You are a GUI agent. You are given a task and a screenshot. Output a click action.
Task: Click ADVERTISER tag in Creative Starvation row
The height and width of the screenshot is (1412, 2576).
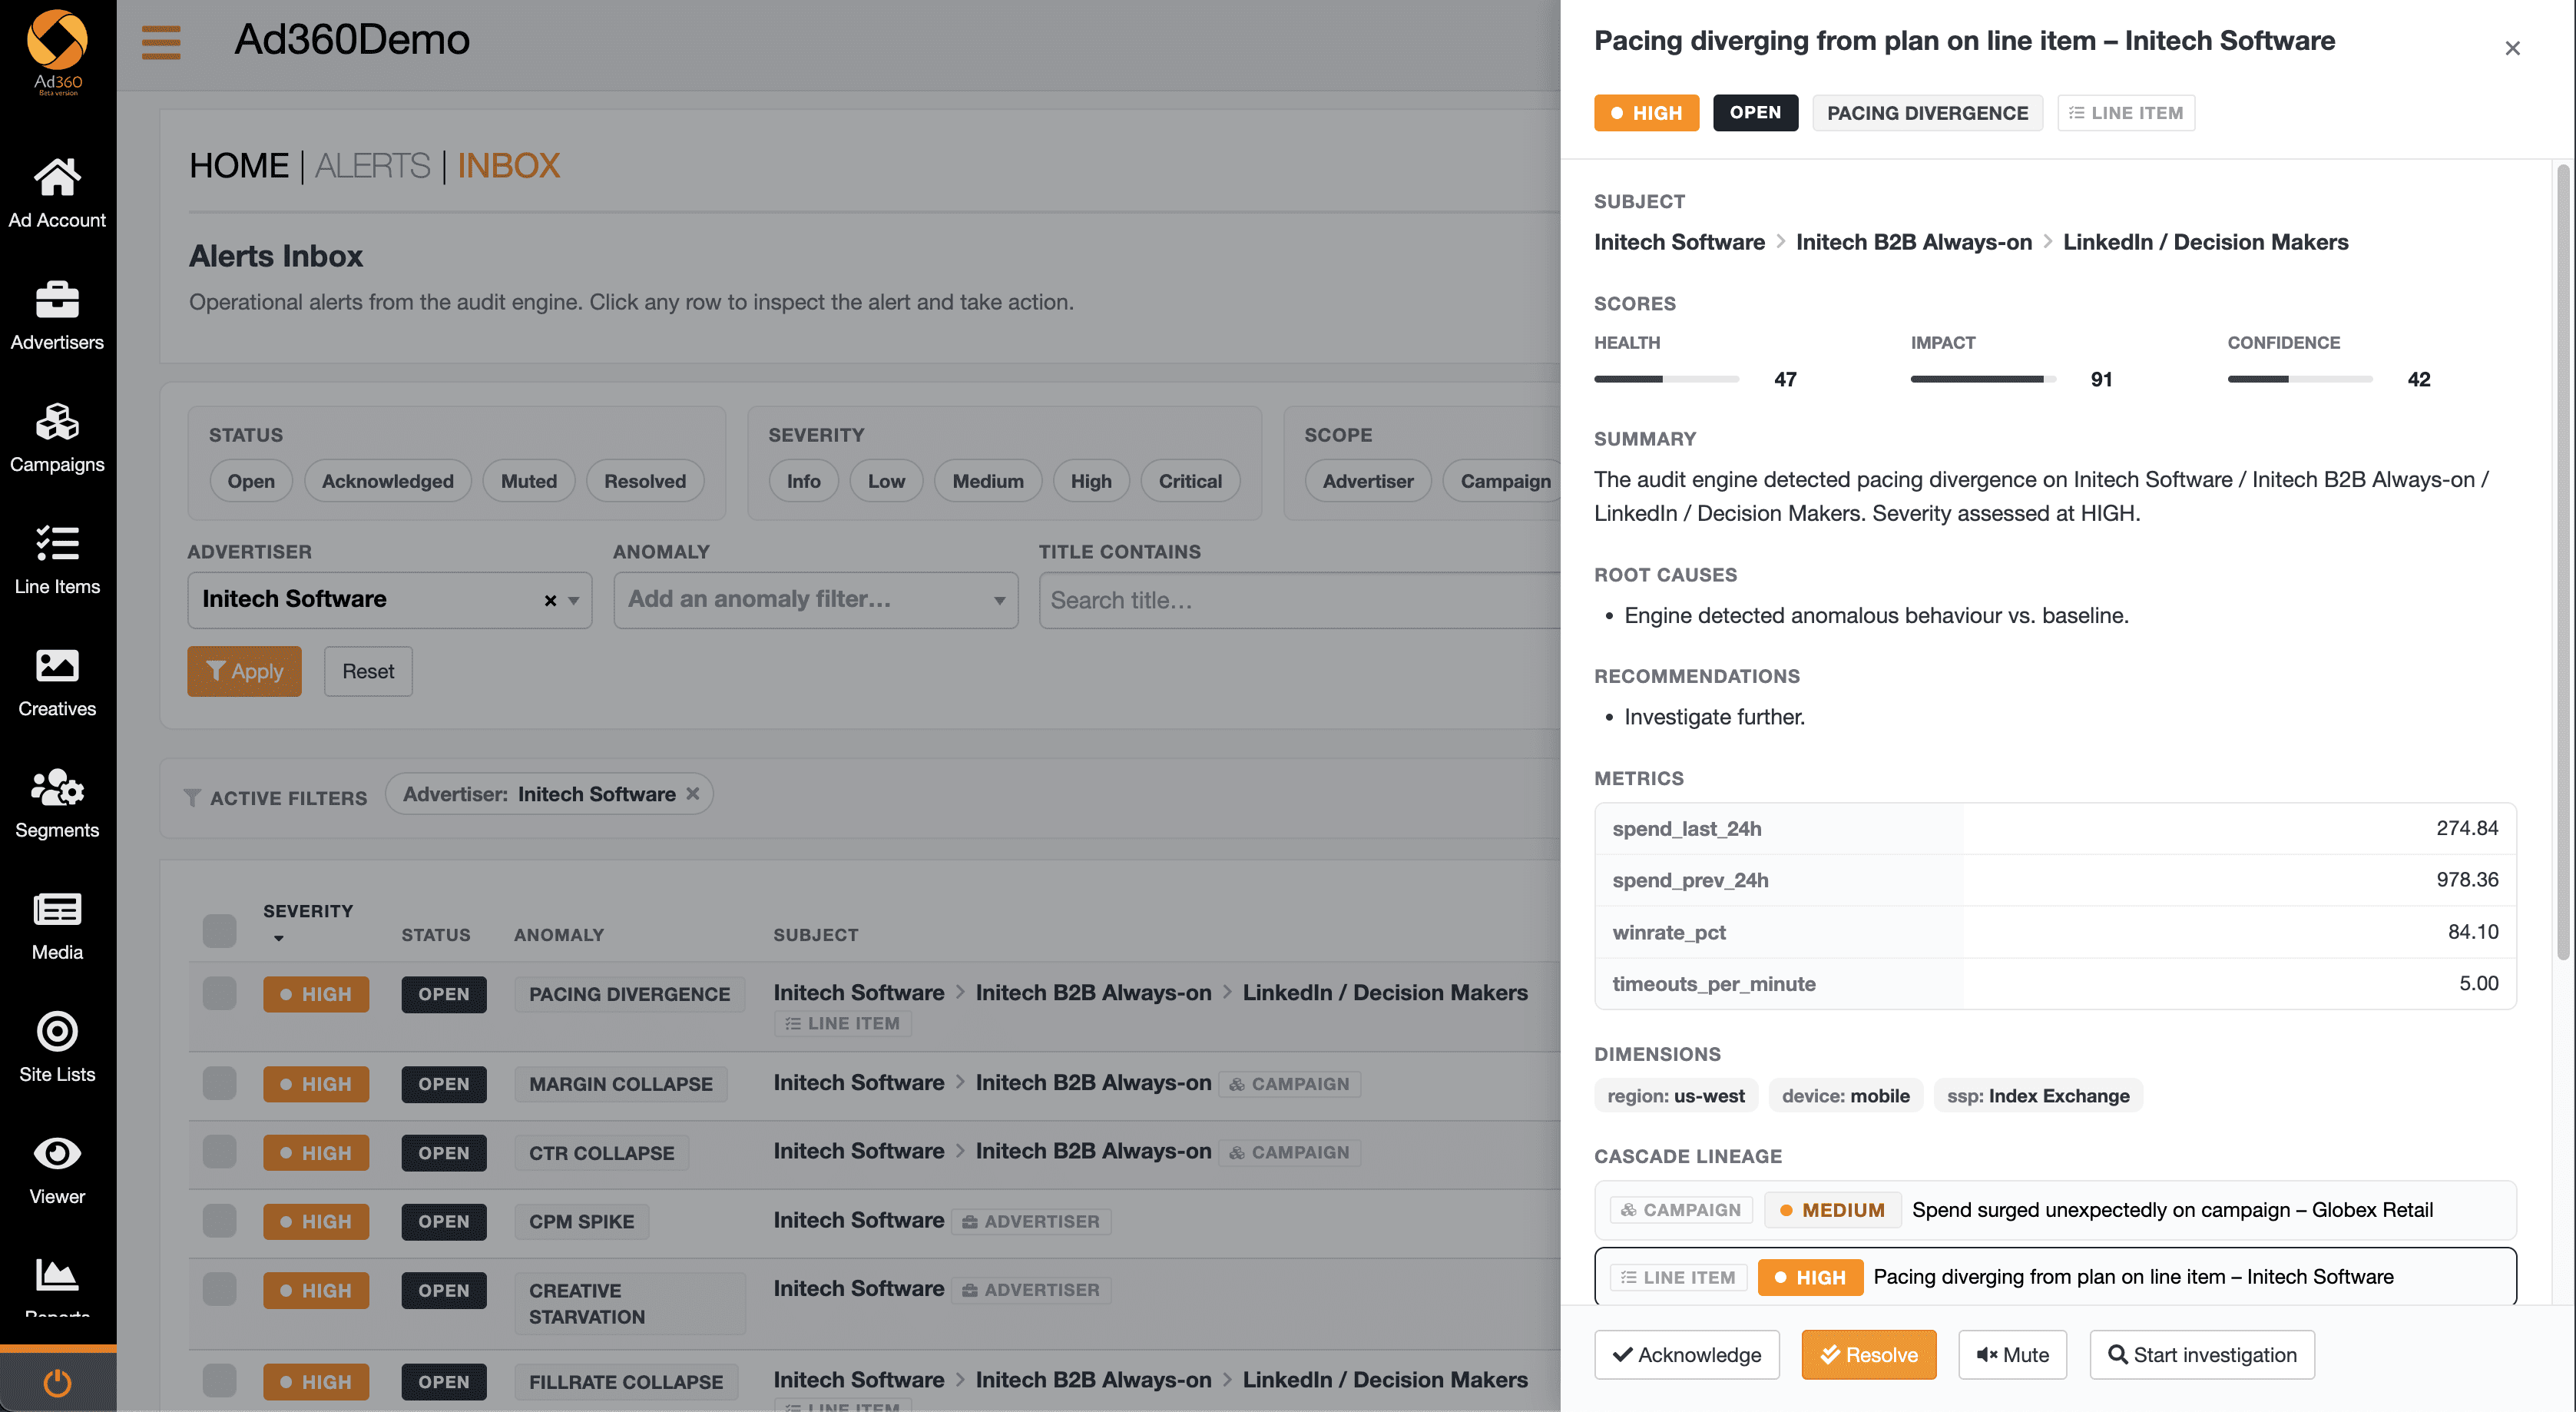click(1031, 1290)
